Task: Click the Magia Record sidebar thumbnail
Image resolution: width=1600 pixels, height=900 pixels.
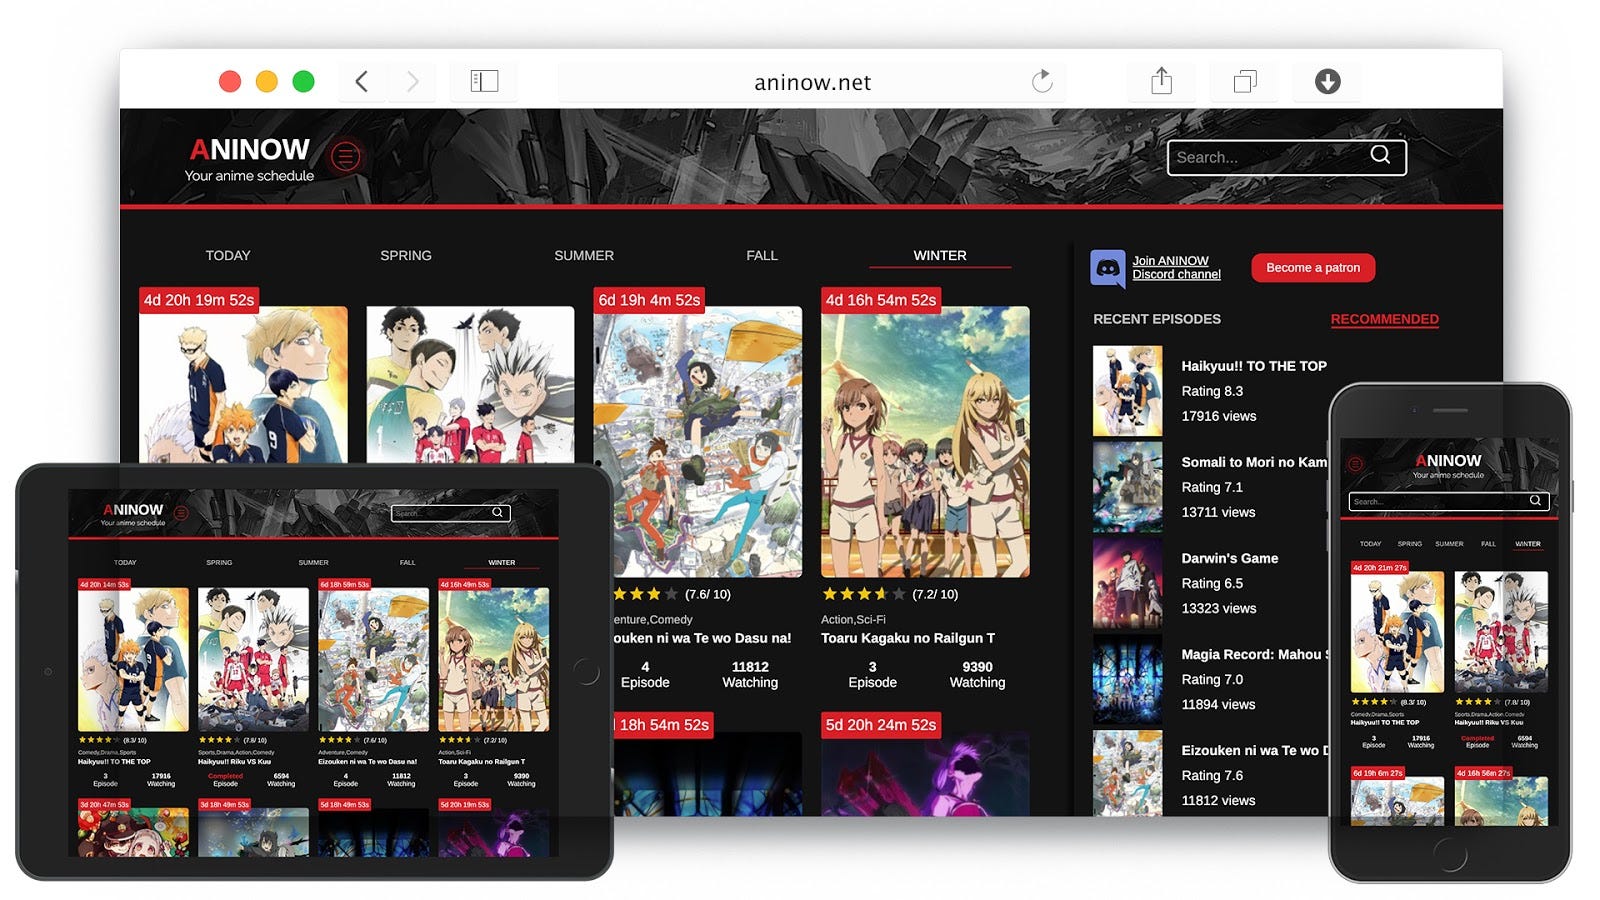Action: [x=1128, y=679]
